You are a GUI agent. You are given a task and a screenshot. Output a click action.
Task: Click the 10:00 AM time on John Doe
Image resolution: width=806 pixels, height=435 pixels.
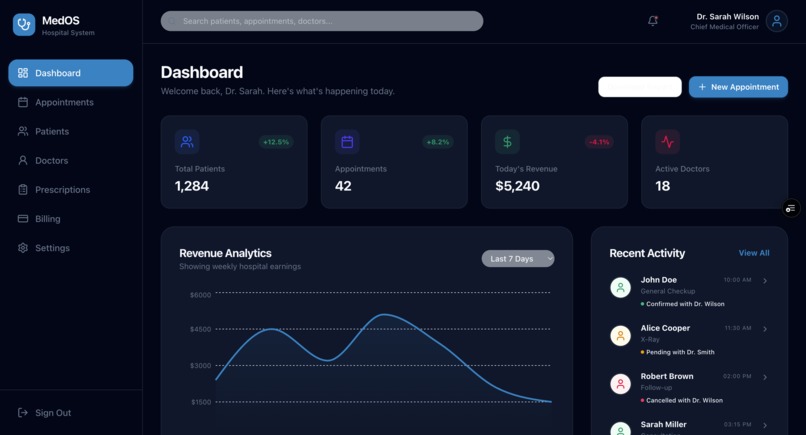(737, 280)
